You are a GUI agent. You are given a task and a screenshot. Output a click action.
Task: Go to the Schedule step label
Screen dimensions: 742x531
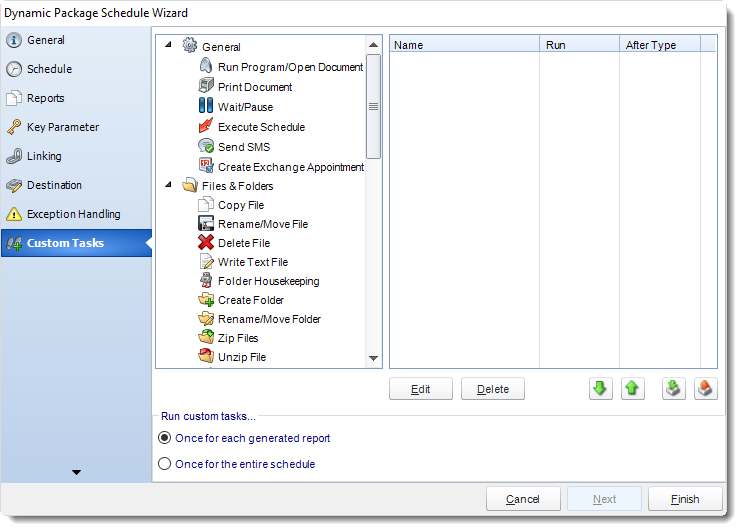pyautogui.click(x=50, y=69)
